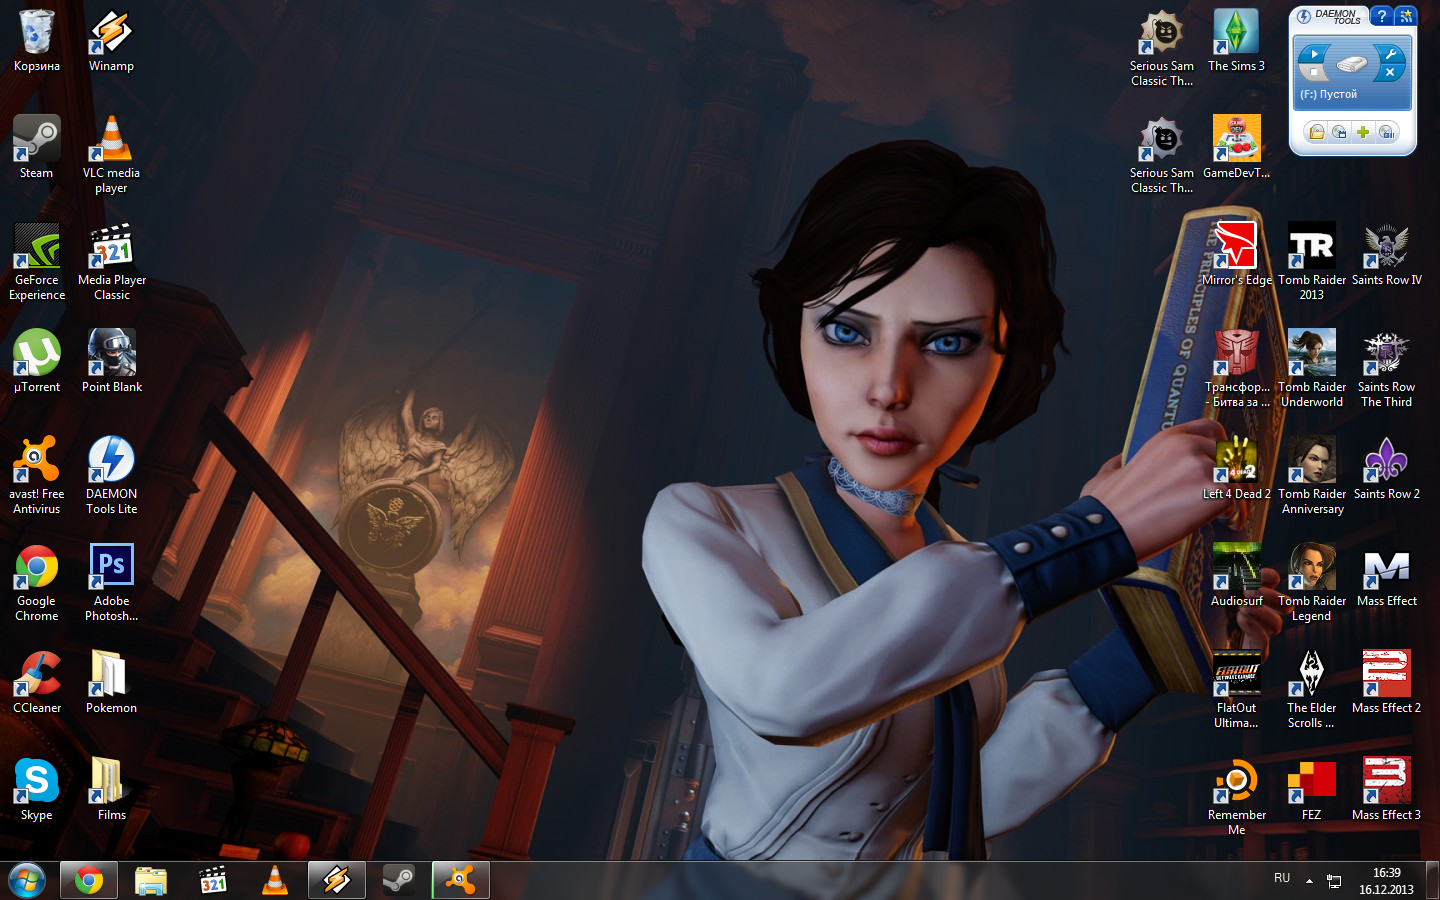Open Adobe Photoshop desktop shortcut

pos(111,583)
